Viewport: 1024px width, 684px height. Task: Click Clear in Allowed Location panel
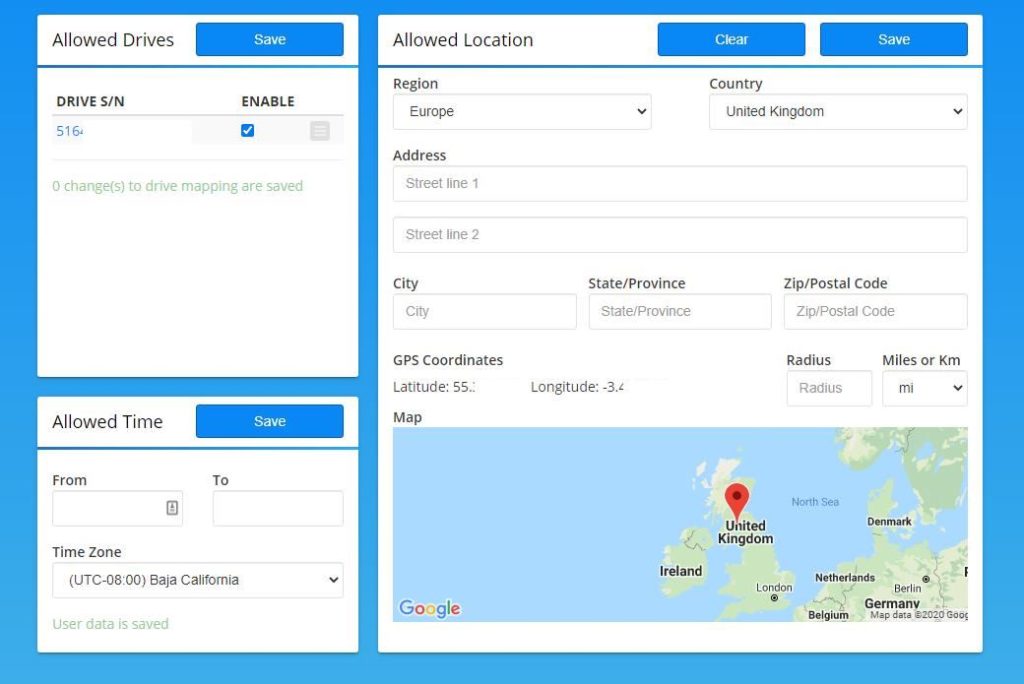(x=731, y=40)
